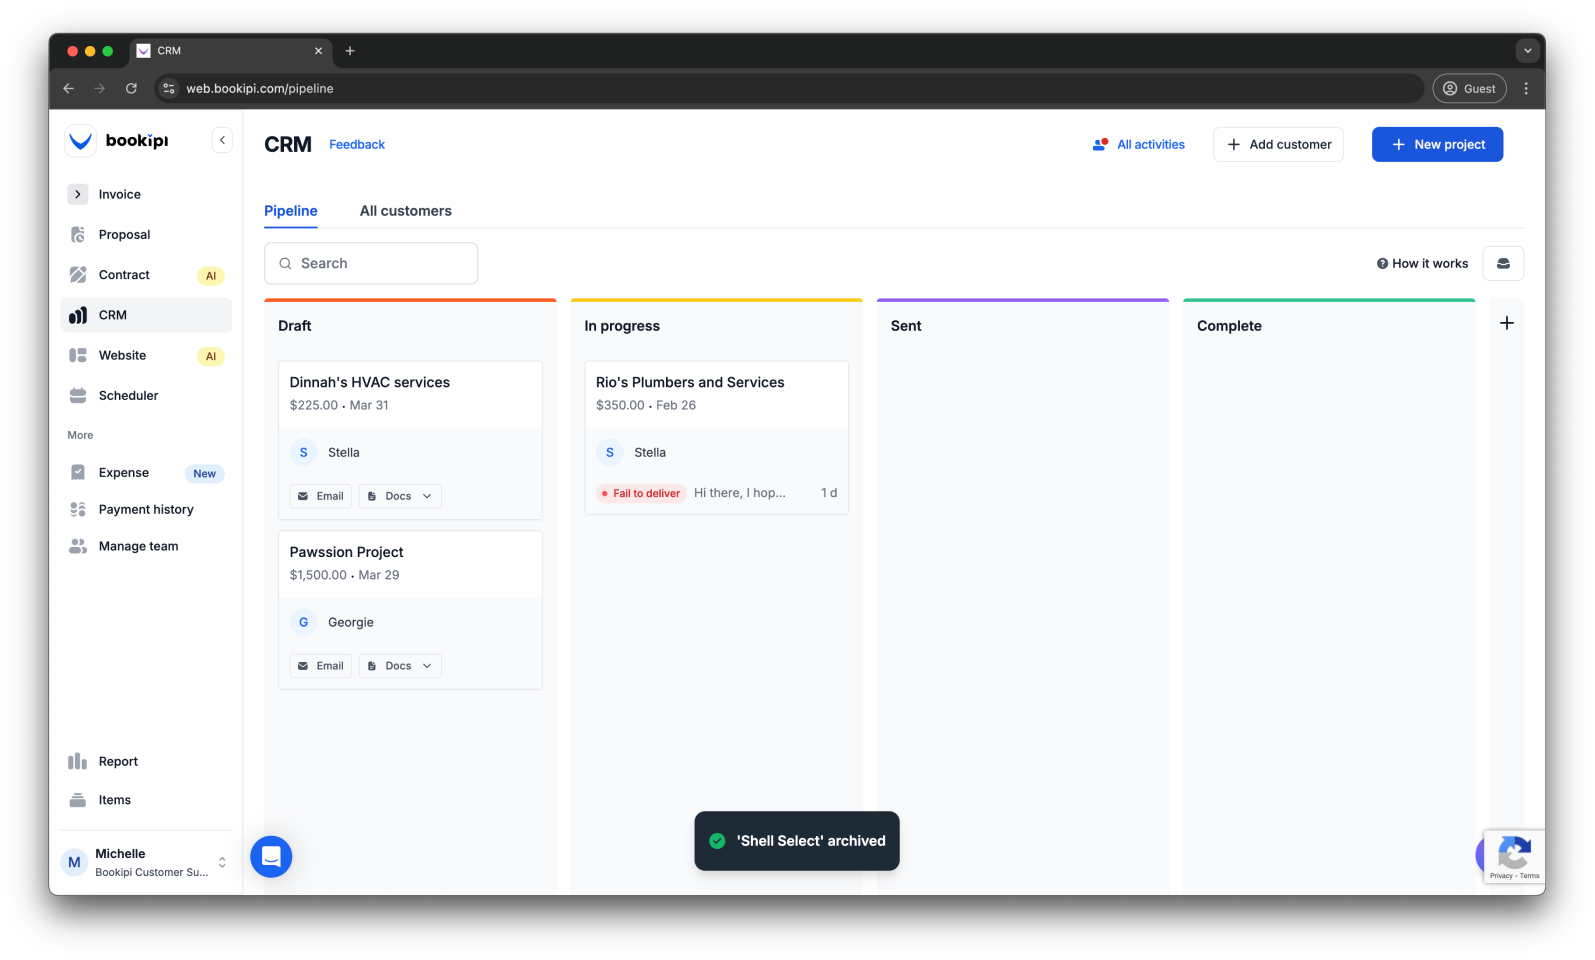Open Pawssion Project card
The width and height of the screenshot is (1595, 960).
click(410, 610)
